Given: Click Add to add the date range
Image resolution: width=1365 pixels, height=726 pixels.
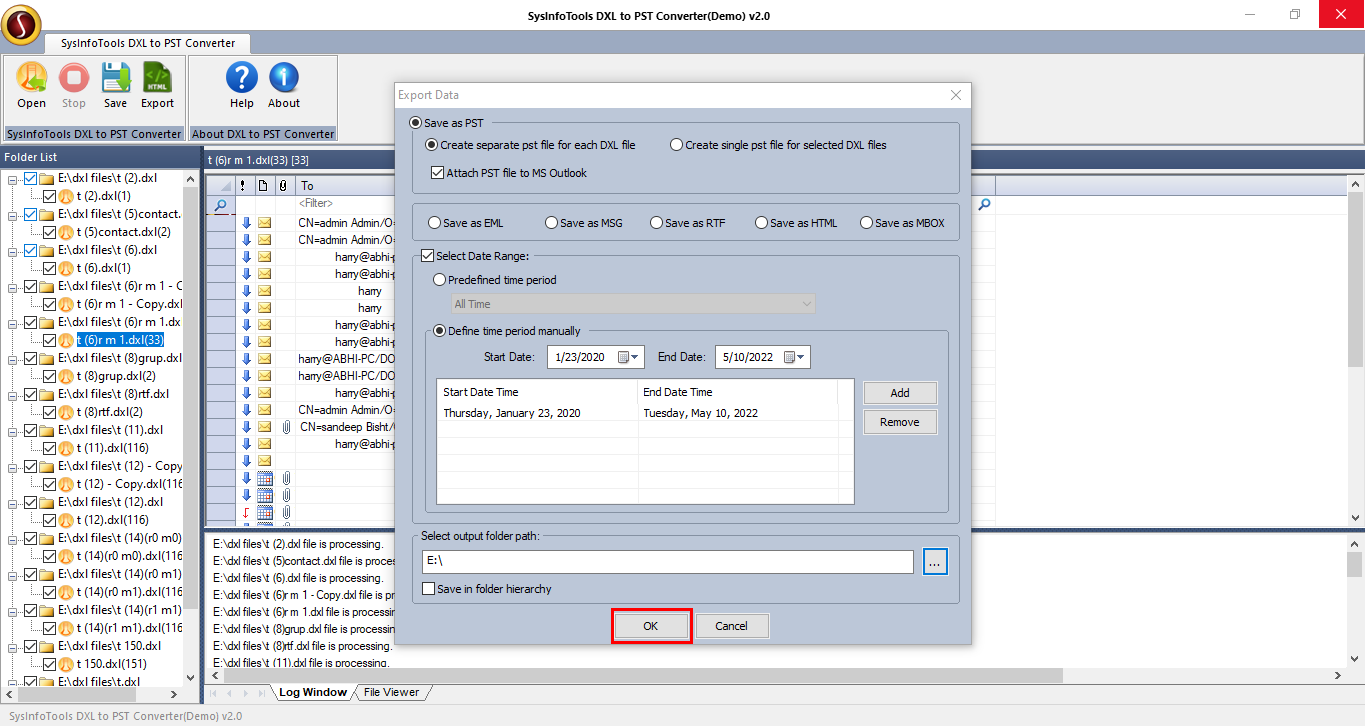Looking at the screenshot, I should [900, 393].
